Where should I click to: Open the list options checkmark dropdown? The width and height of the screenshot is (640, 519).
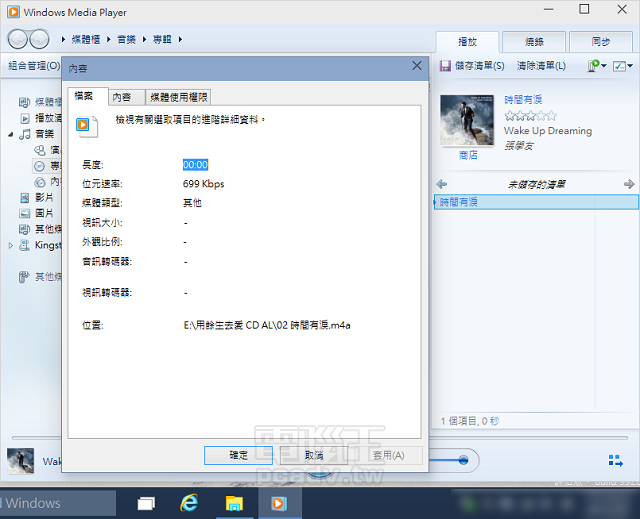622,66
